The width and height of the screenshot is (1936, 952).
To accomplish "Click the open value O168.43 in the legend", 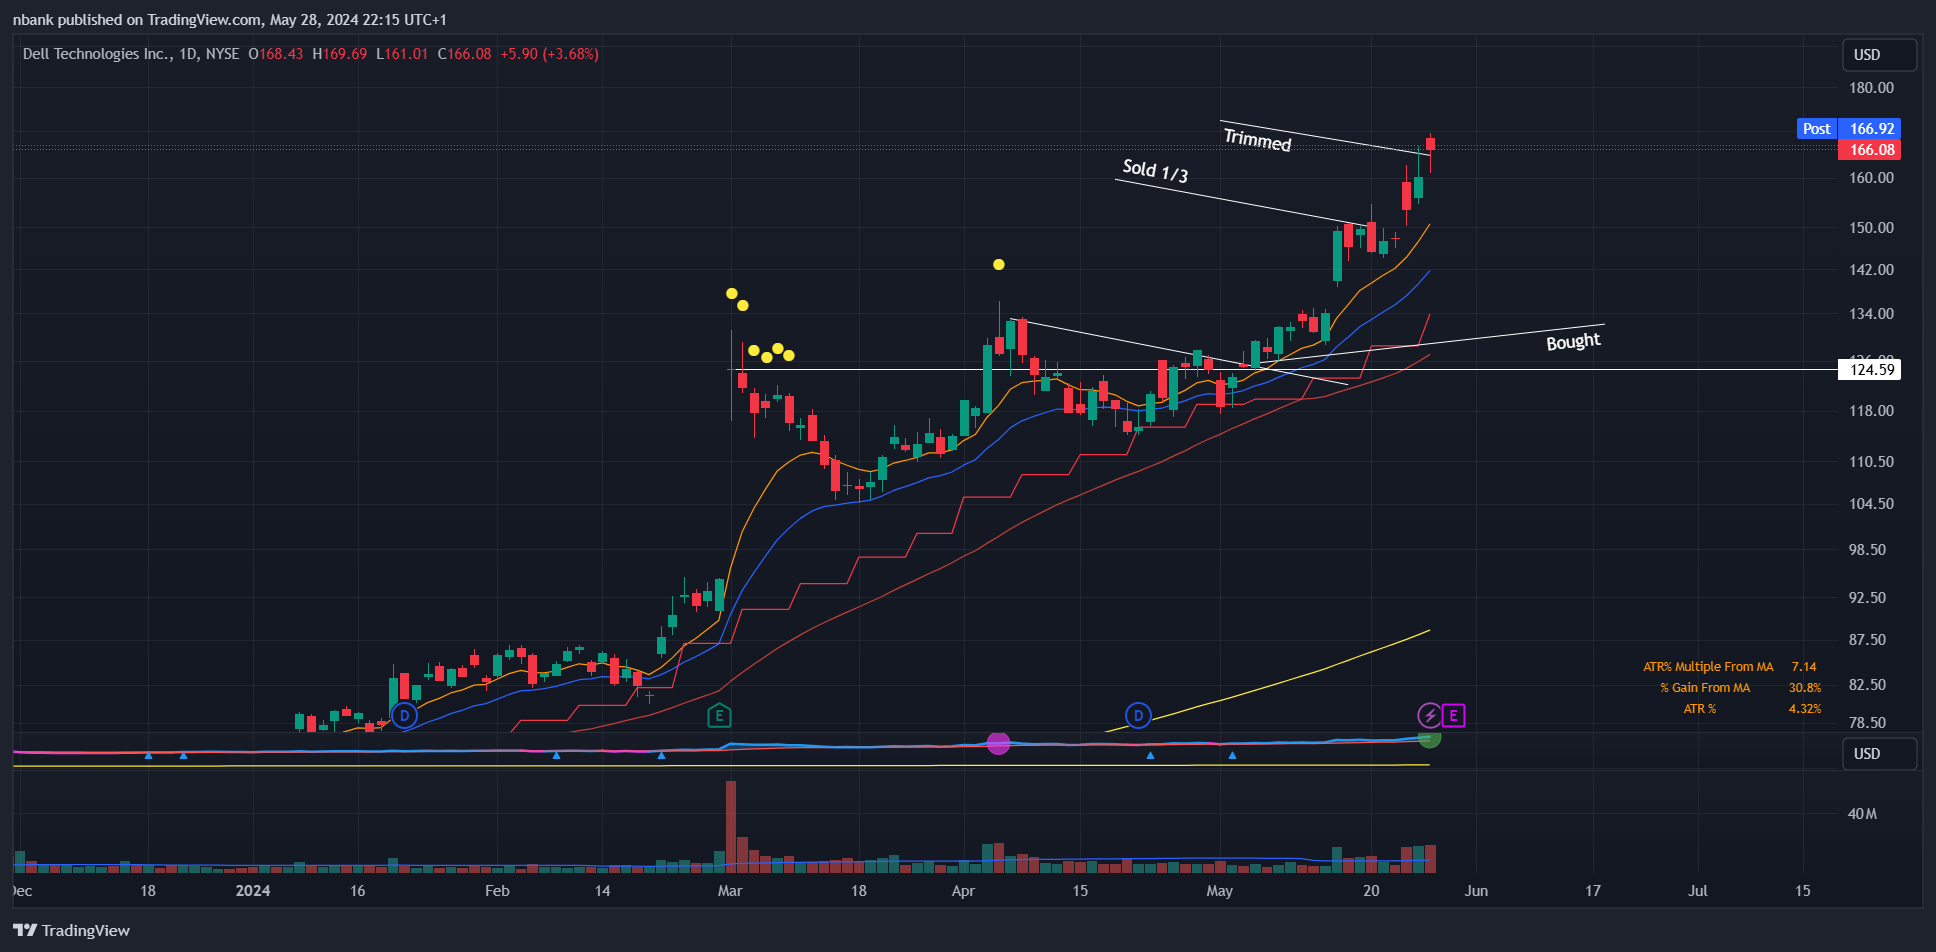I will pos(276,54).
